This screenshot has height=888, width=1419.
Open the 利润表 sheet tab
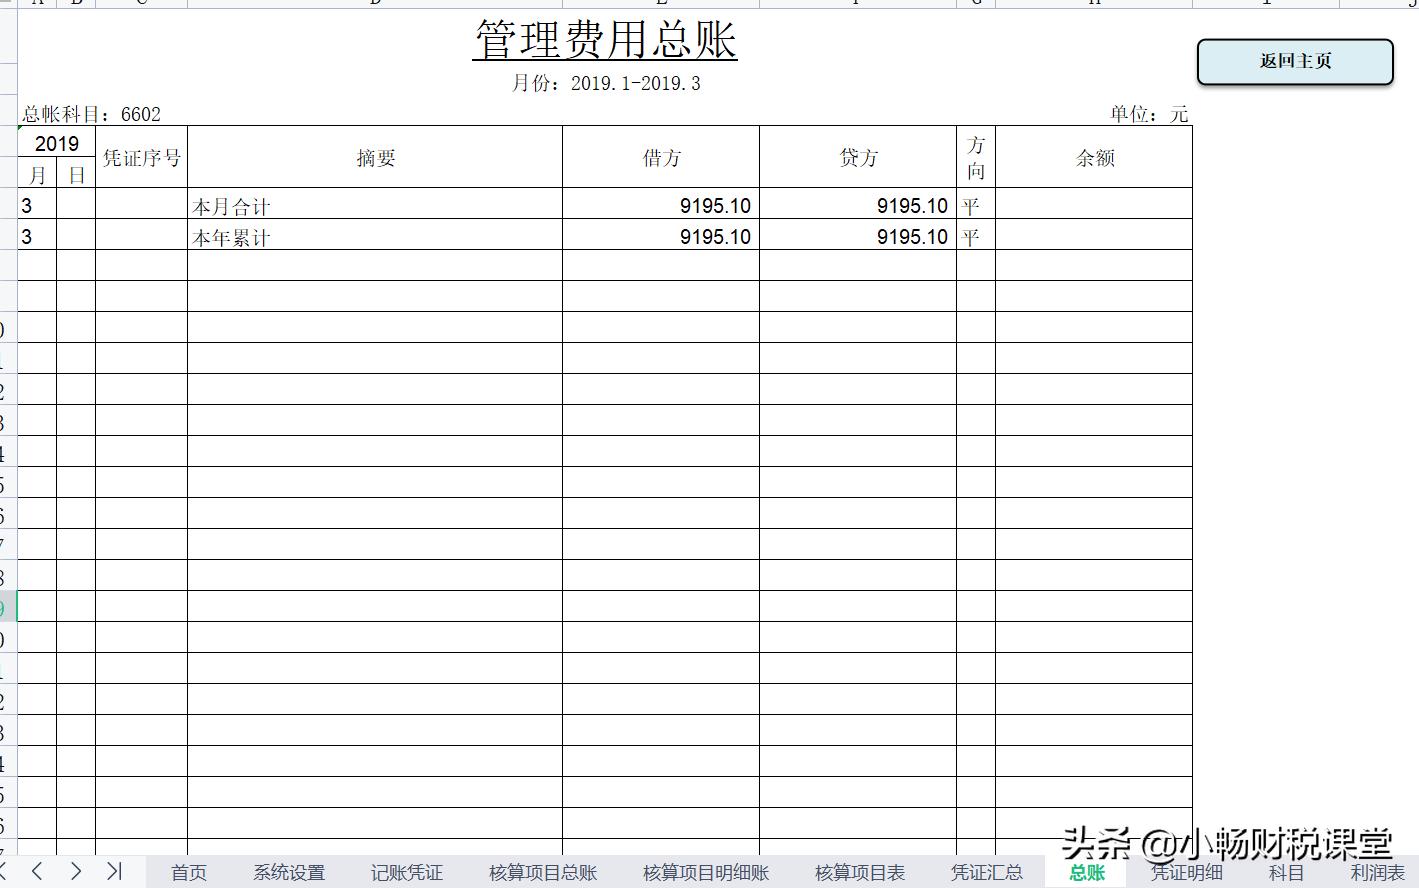1379,872
